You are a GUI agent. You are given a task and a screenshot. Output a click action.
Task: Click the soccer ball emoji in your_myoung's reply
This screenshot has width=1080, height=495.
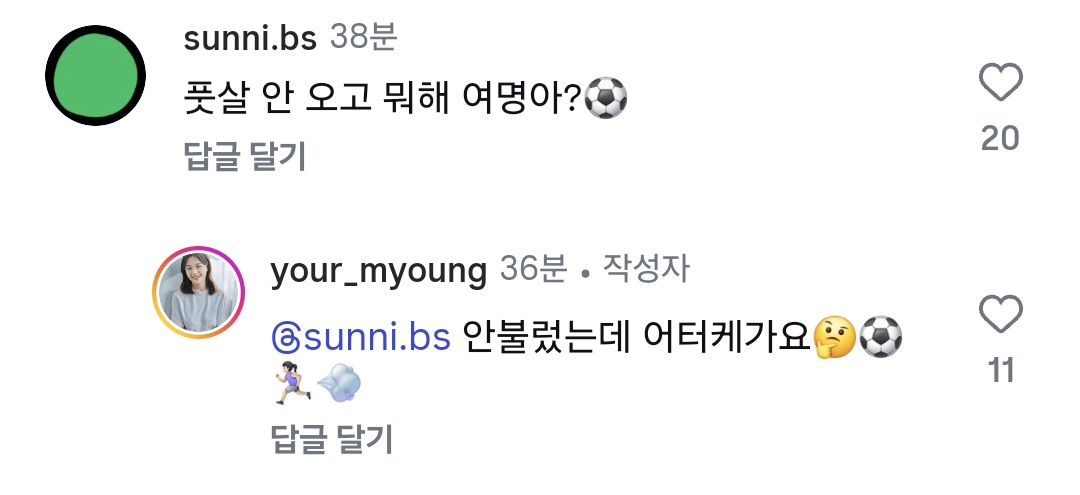(880, 338)
